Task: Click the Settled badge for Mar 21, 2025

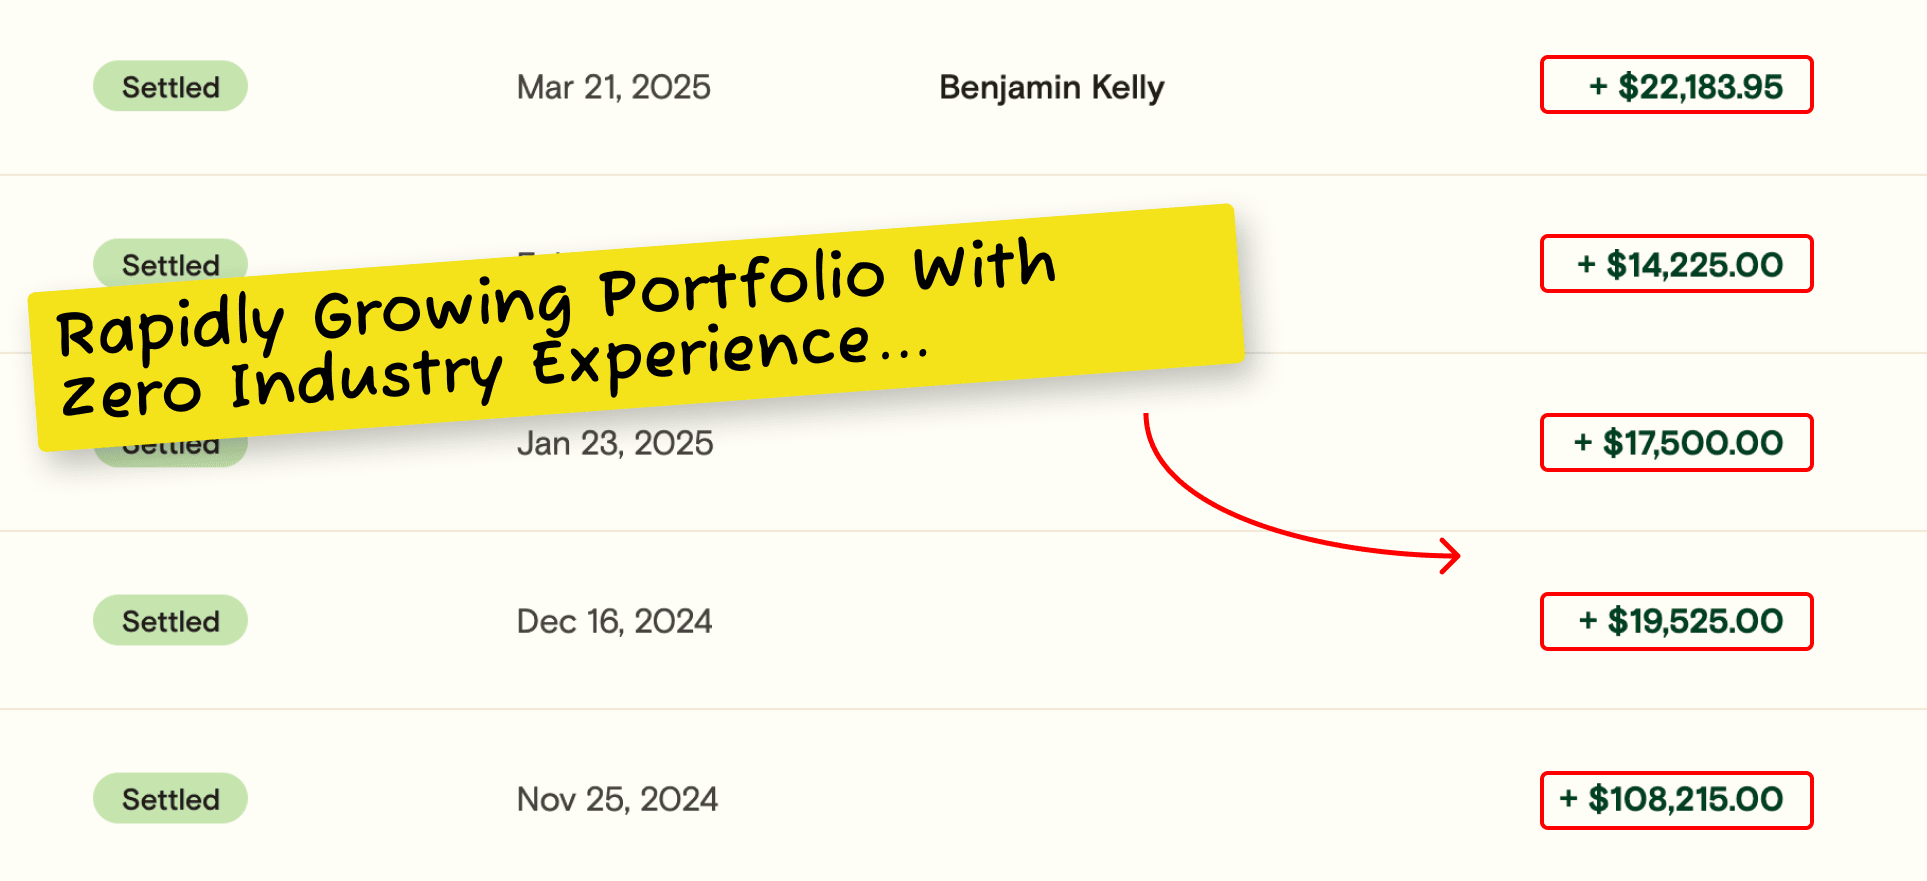Action: coord(170,87)
